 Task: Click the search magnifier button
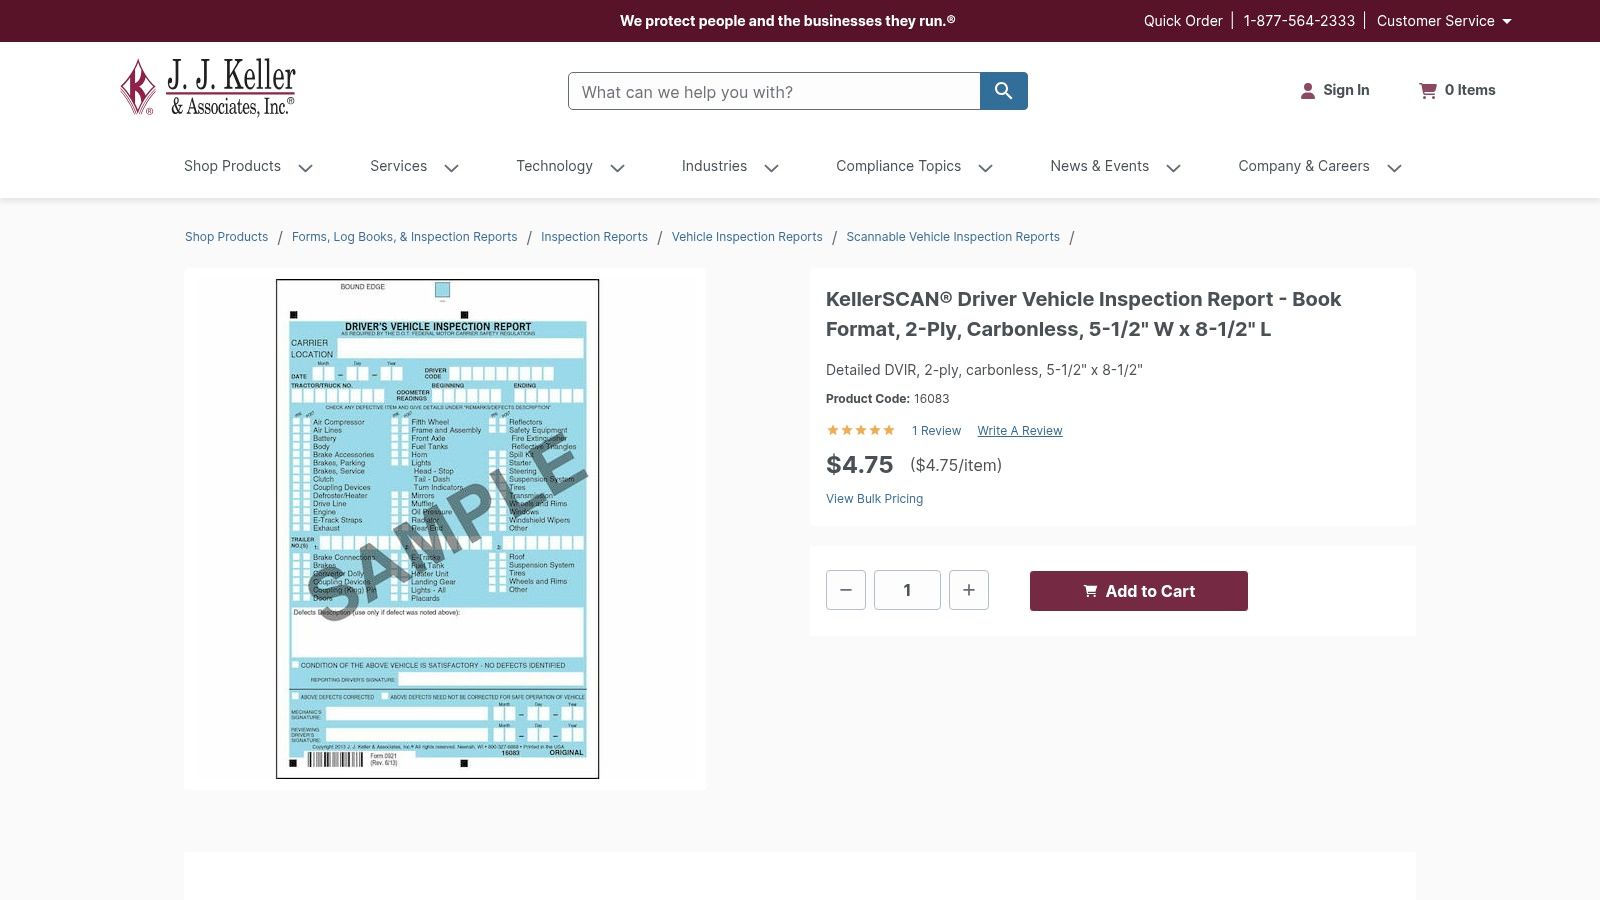pyautogui.click(x=1004, y=91)
